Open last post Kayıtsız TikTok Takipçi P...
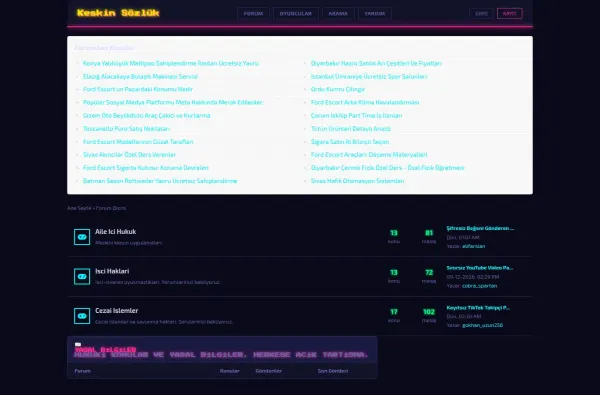 [478, 308]
